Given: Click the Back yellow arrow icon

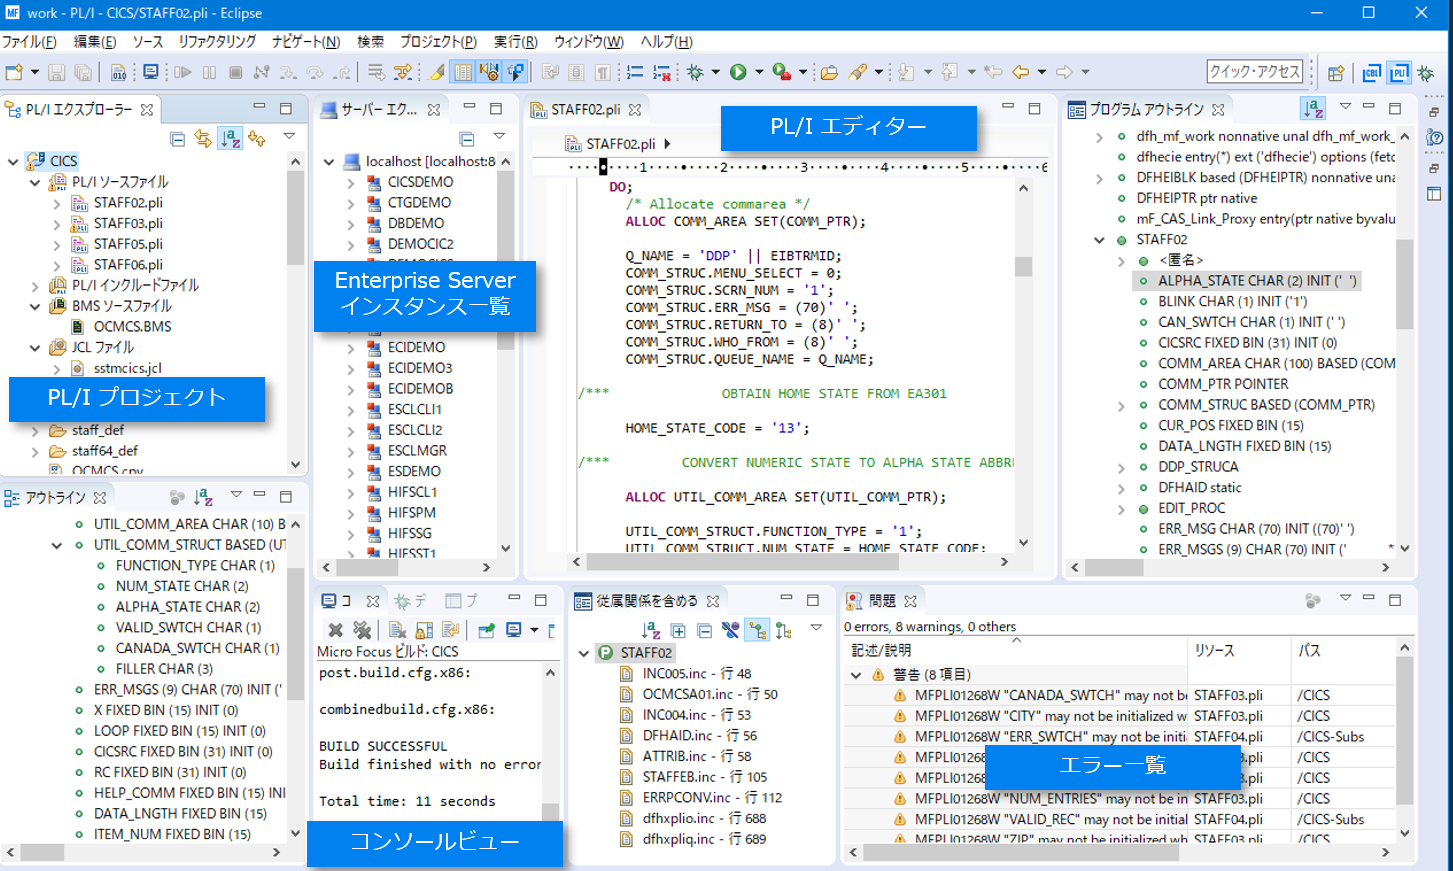Looking at the screenshot, I should 1020,72.
